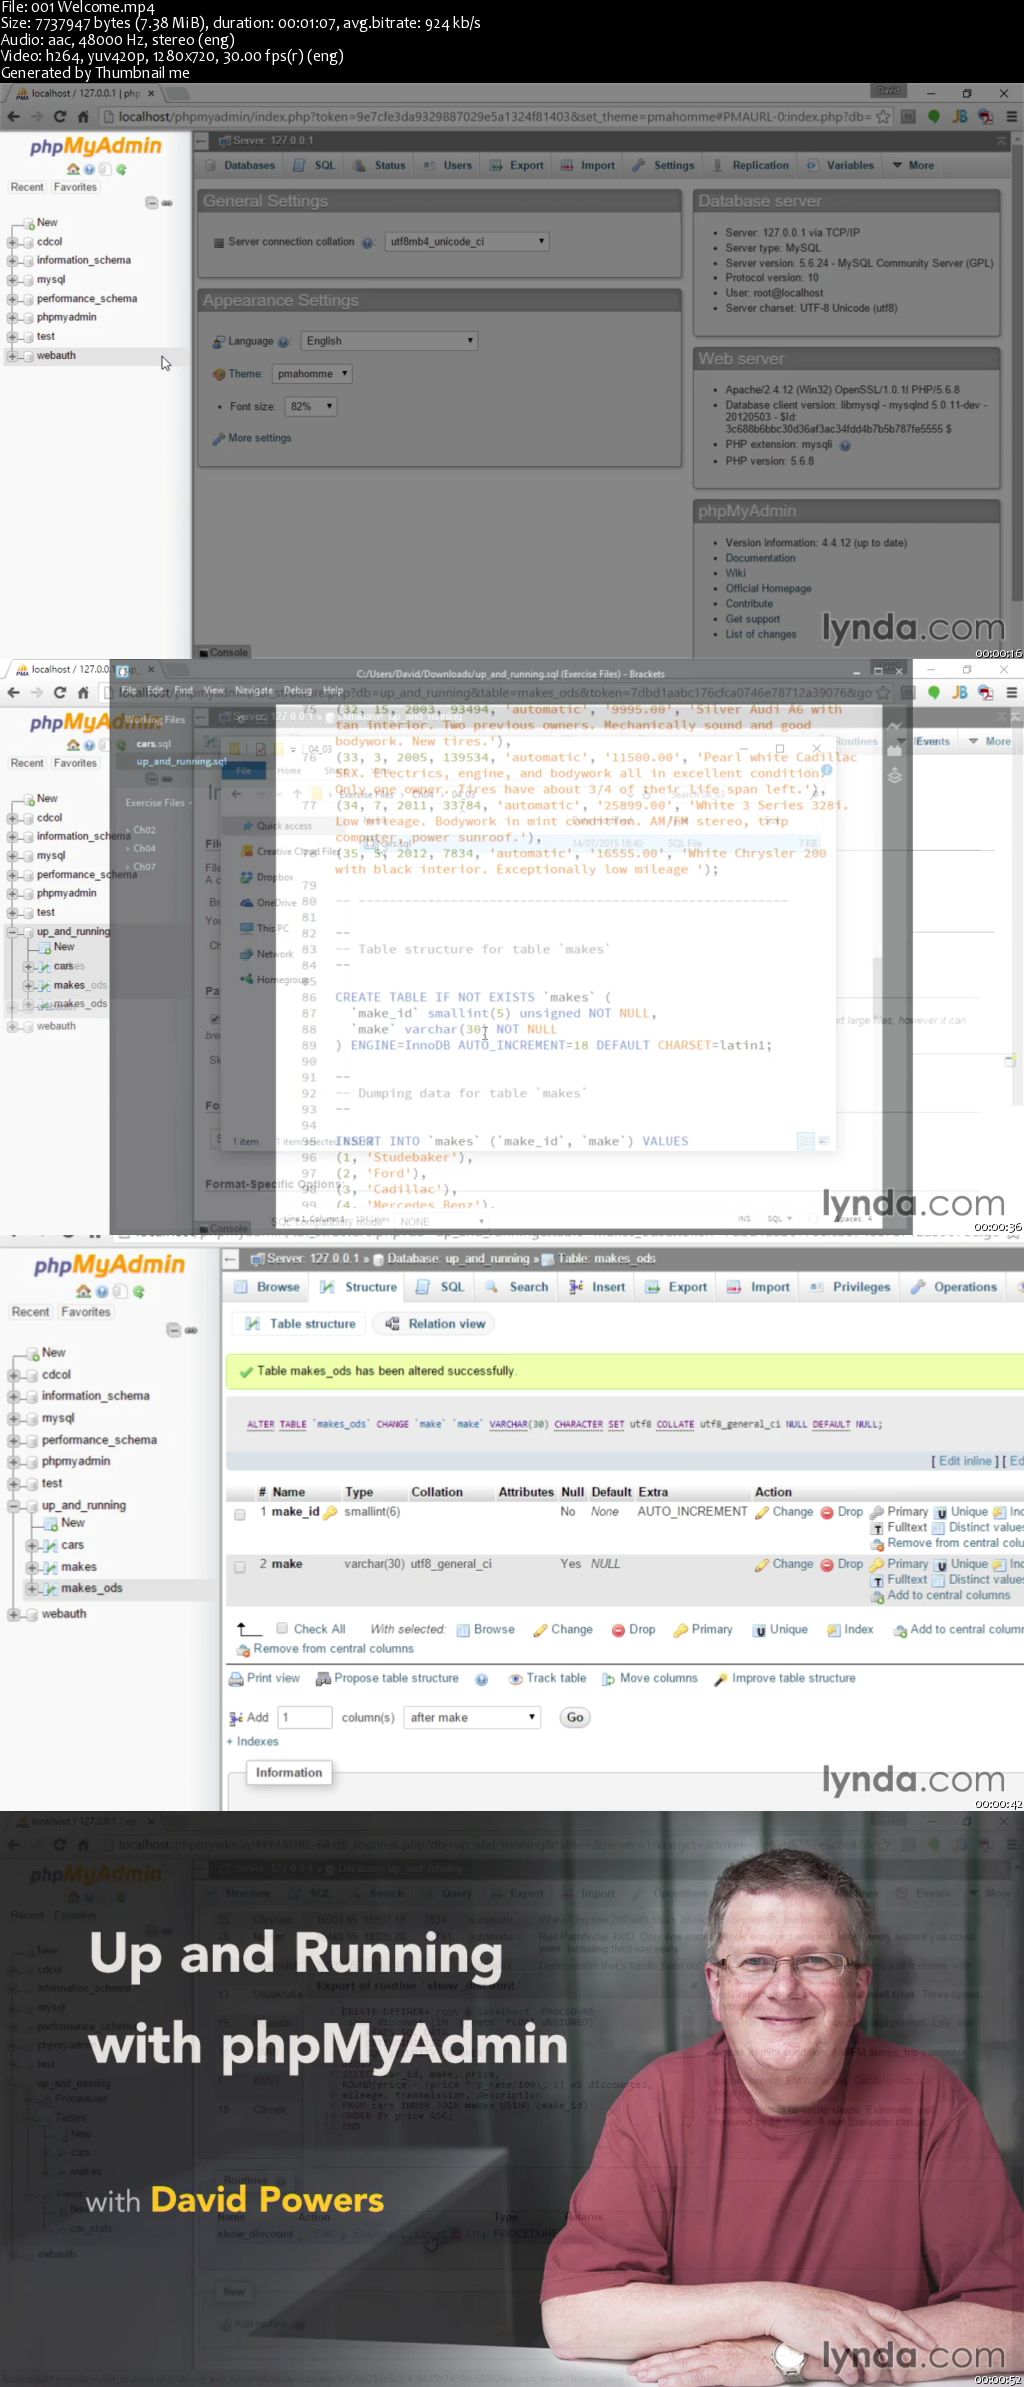Click Drop icon in make row

click(x=827, y=1564)
